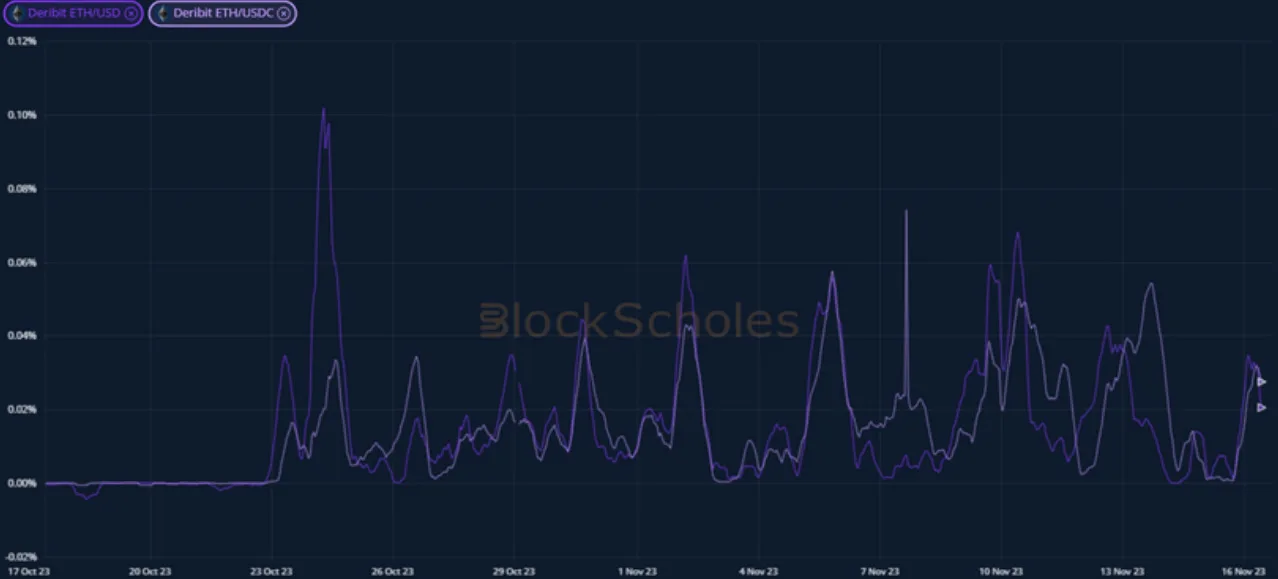The image size is (1278, 579).
Task: Click the 0.08% y-axis label
Action: point(21,189)
